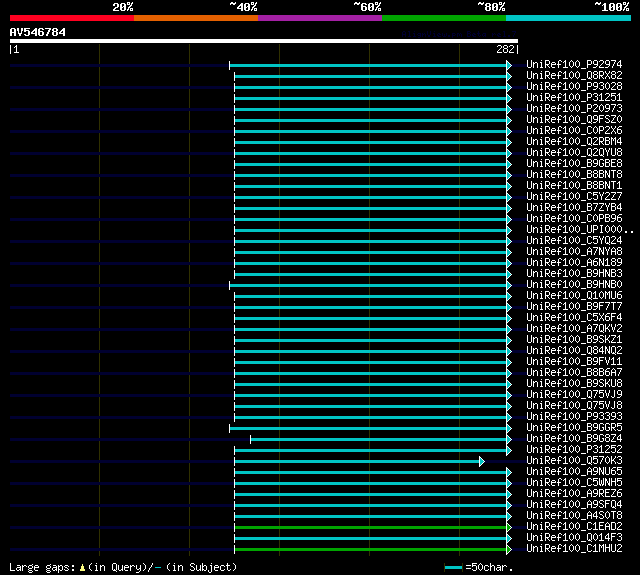
Task: Click the short Q570K3 alignment bar
Action: click(x=357, y=462)
